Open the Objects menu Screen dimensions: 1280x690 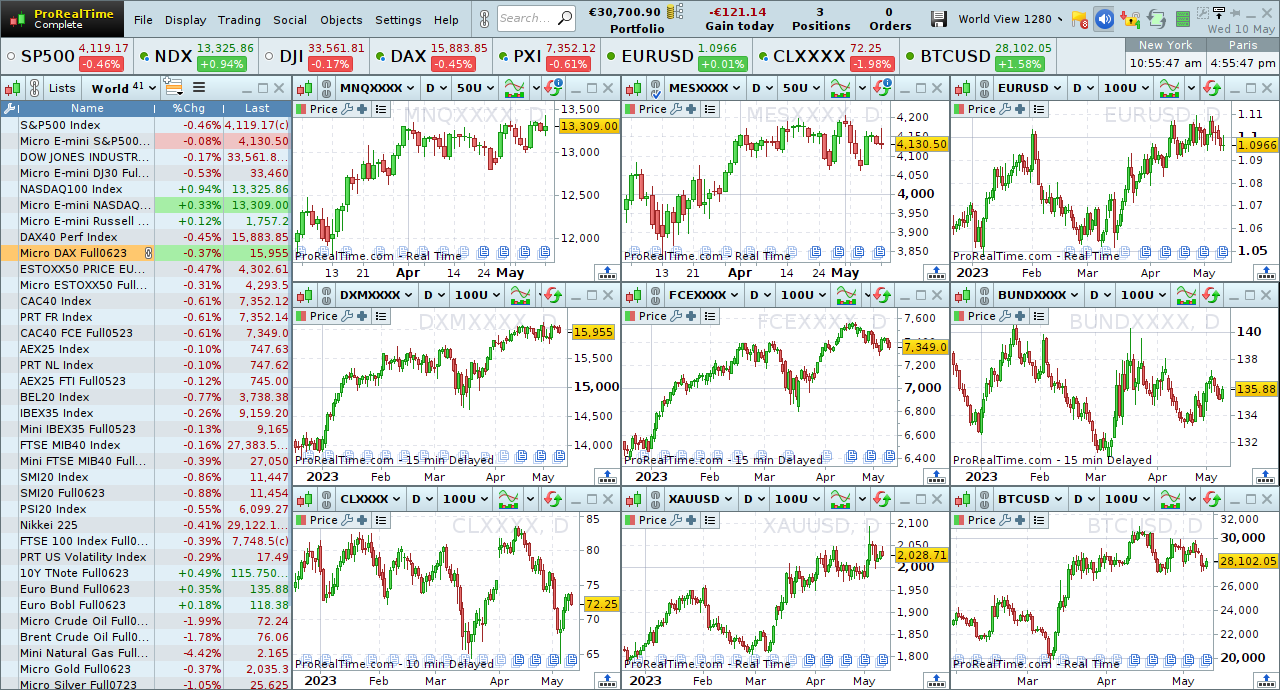[x=341, y=20]
